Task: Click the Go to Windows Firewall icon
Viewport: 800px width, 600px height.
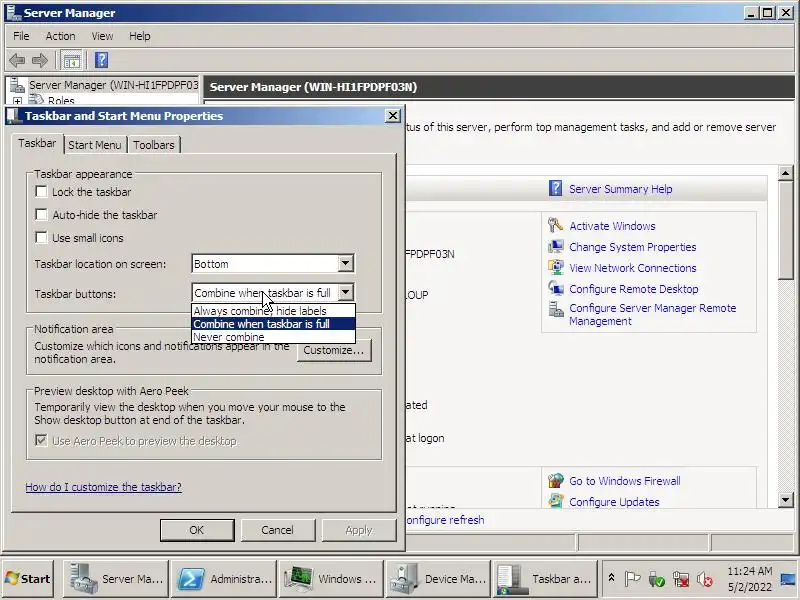Action: click(555, 481)
